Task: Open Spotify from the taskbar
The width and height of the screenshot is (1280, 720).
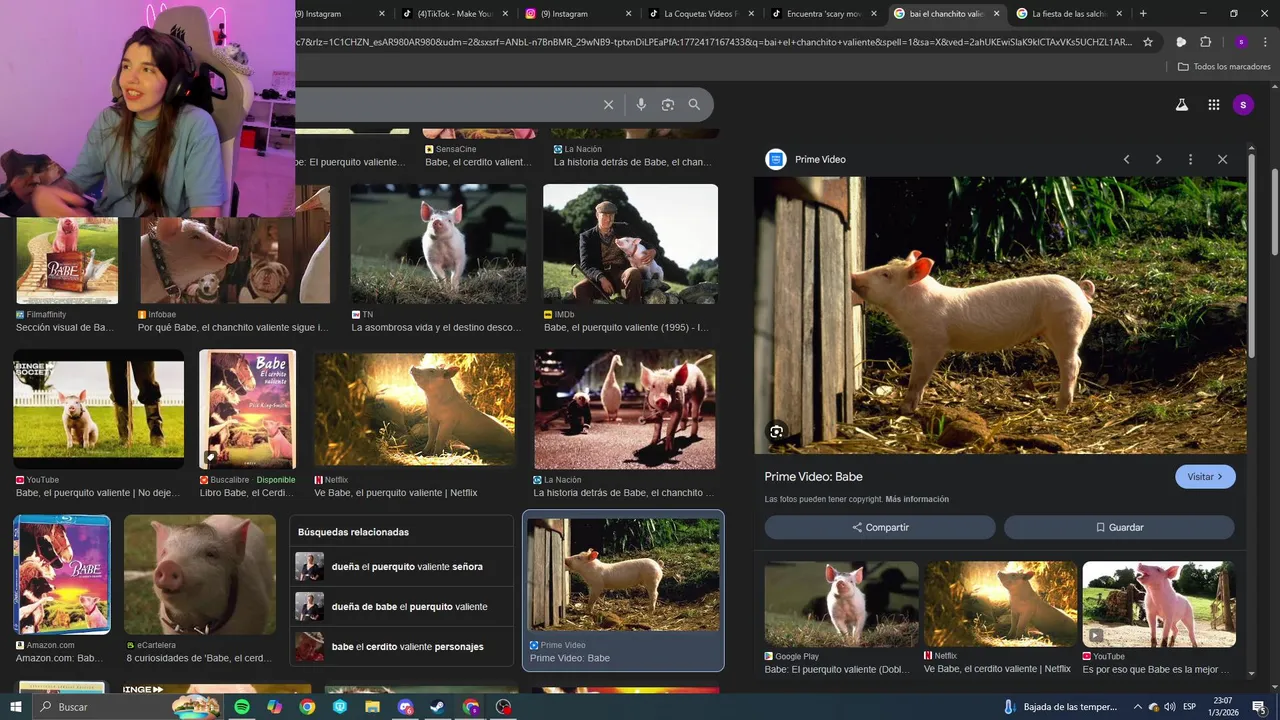Action: point(242,707)
